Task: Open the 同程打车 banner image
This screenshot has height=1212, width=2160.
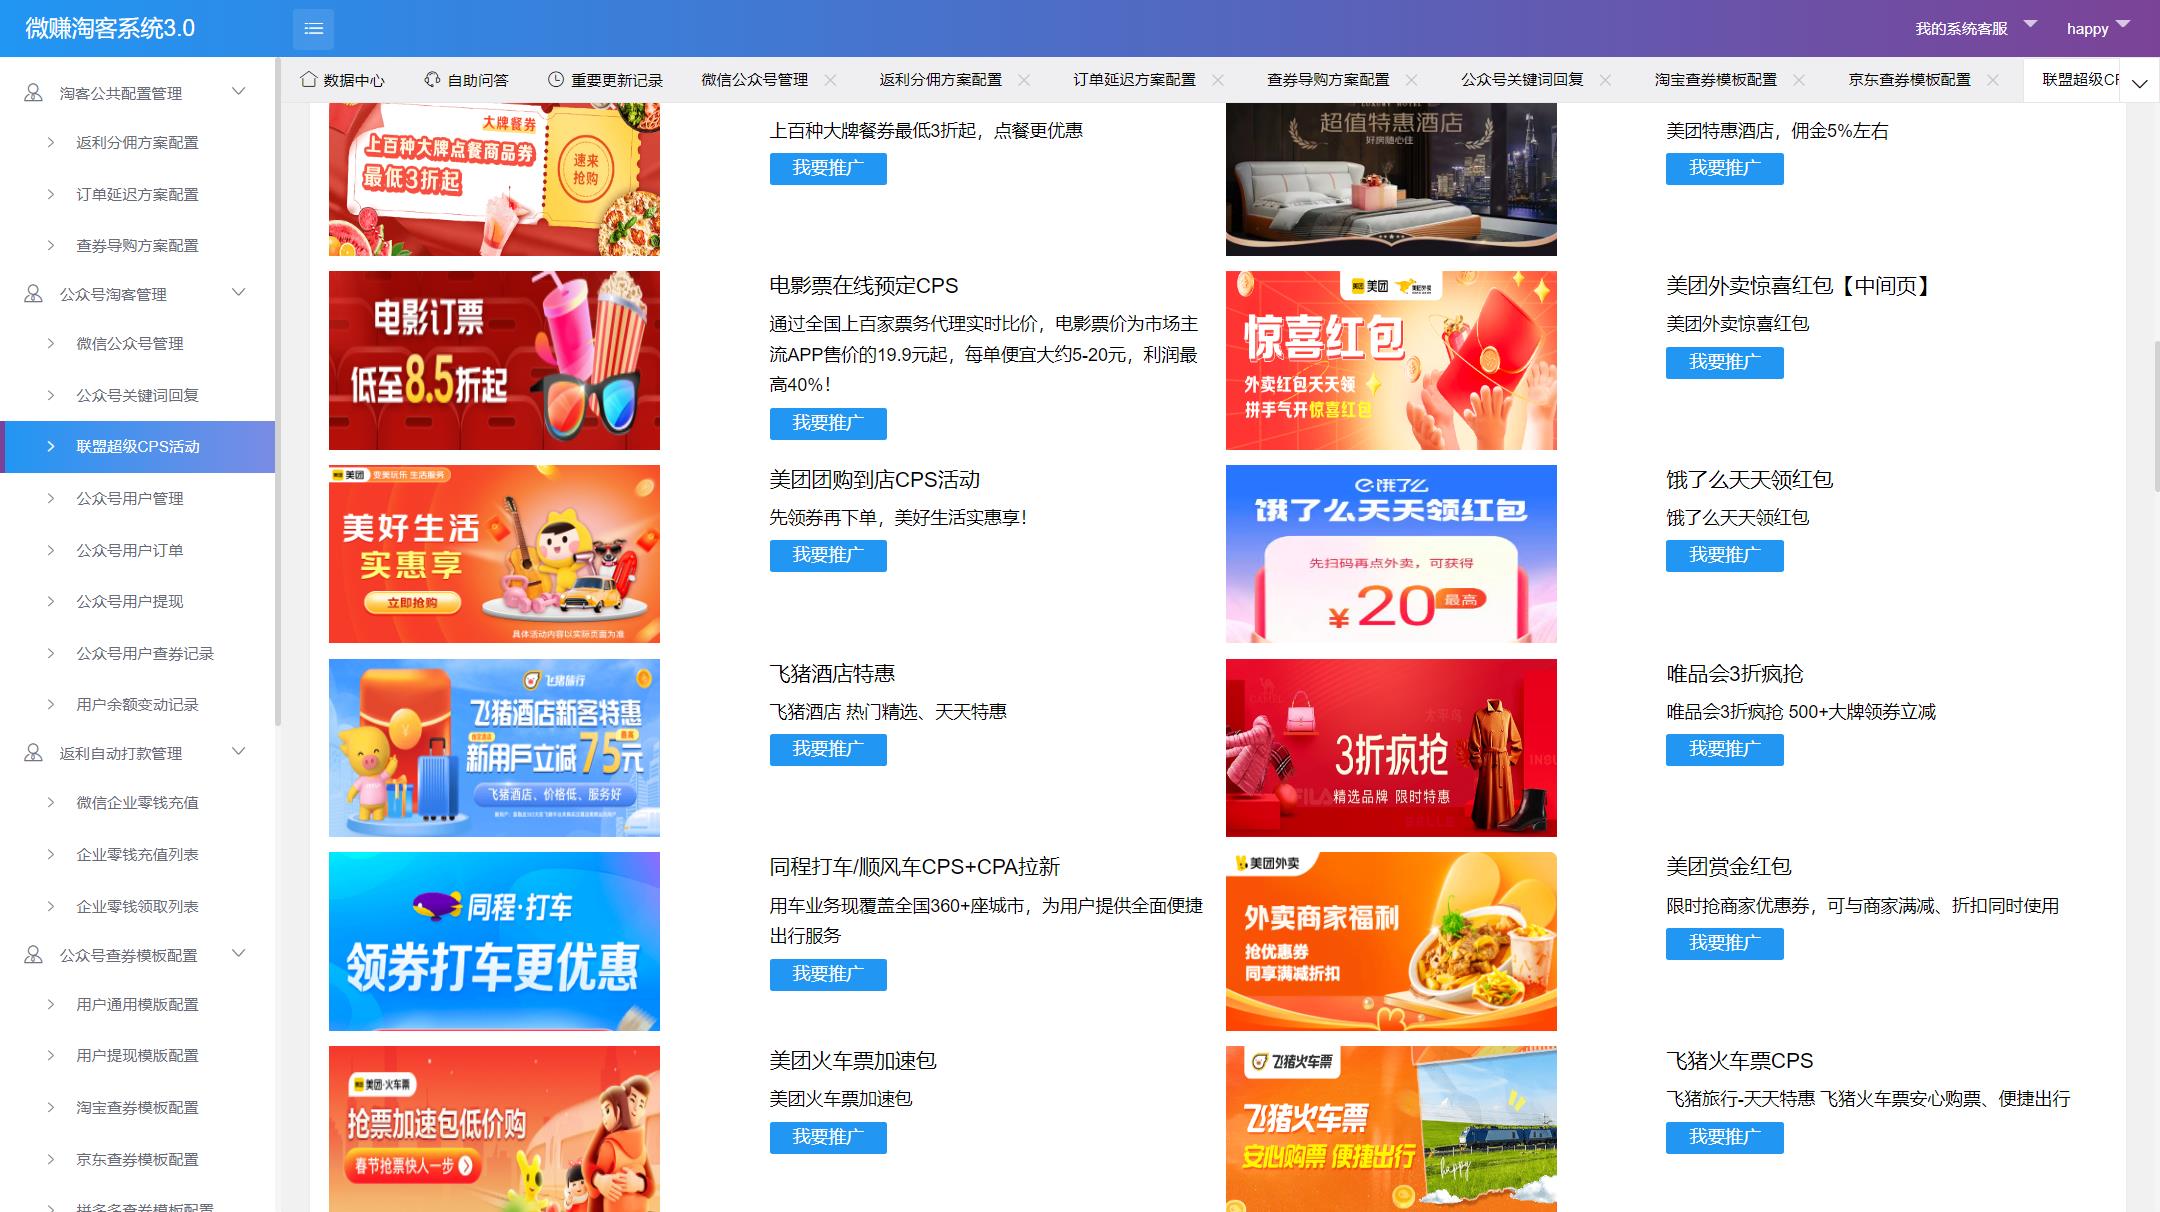Action: [x=494, y=941]
